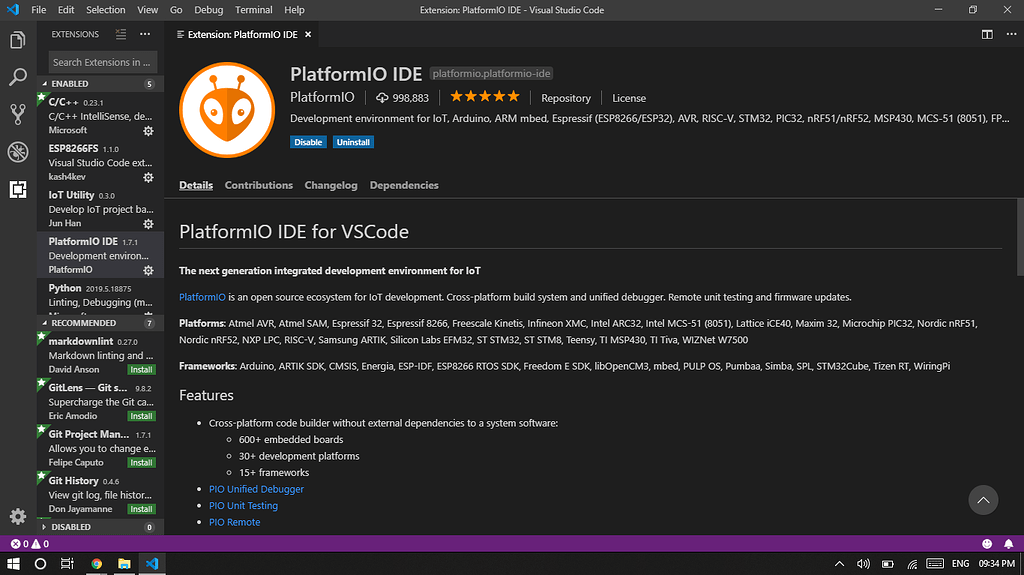Image resolution: width=1024 pixels, height=575 pixels.
Task: Open the Search view in activity bar
Action: [x=18, y=77]
